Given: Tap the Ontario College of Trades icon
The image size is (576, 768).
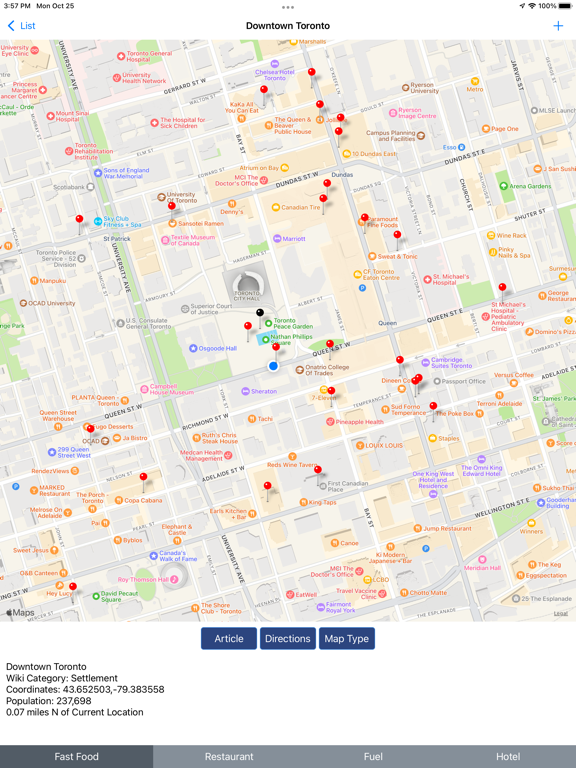Looking at the screenshot, I should coord(300,370).
